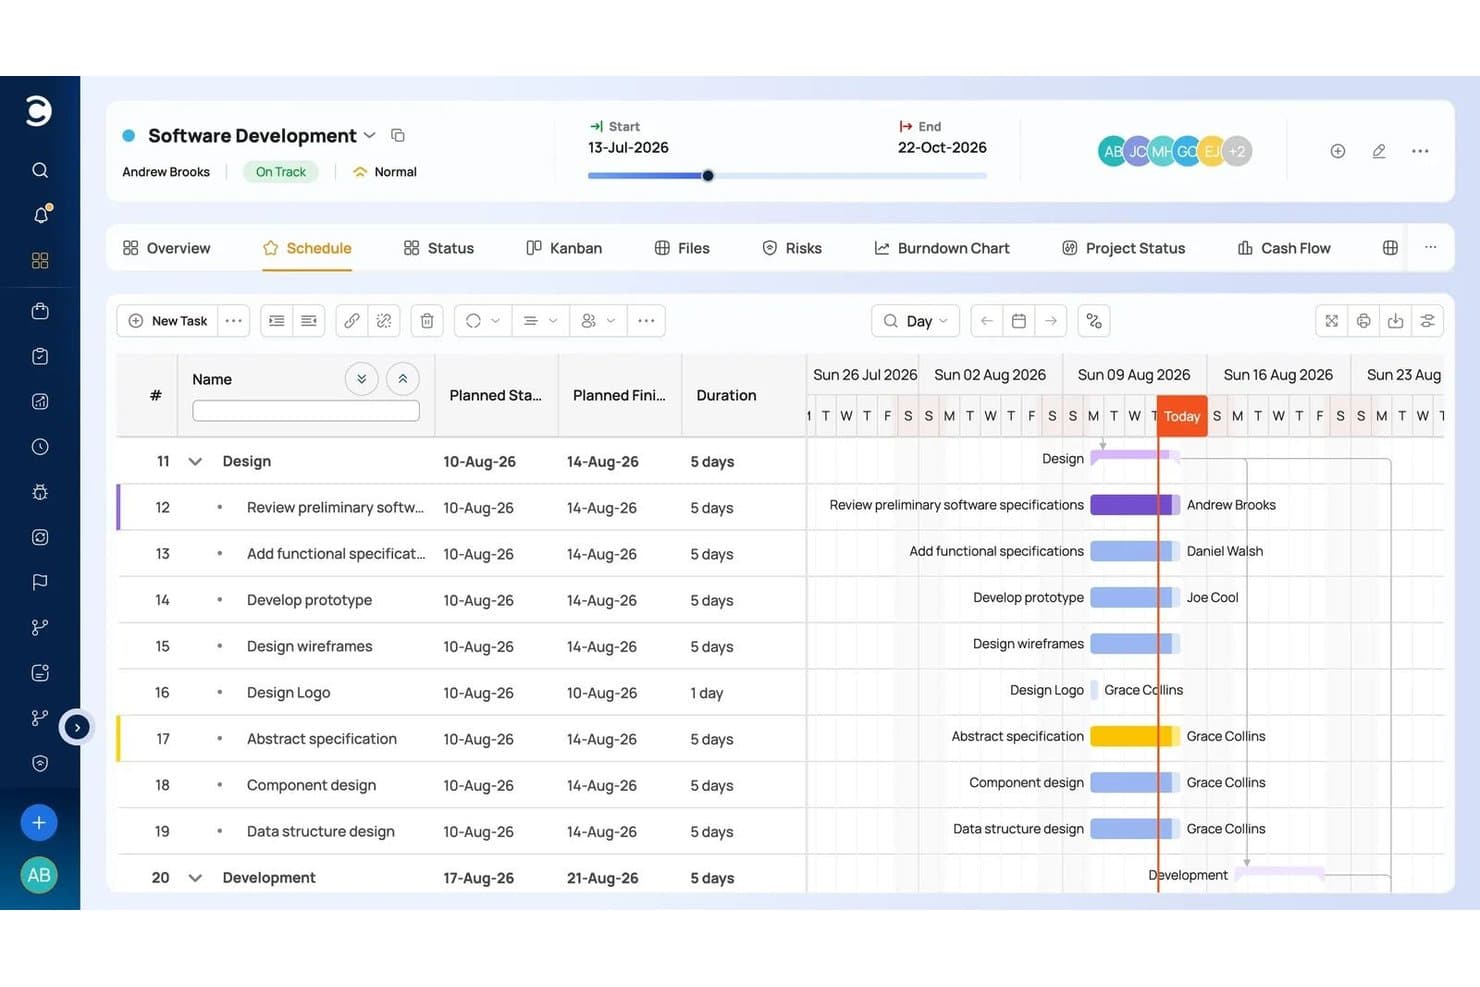
Task: Expand all rows with double-down chevron
Action: [x=361, y=379]
